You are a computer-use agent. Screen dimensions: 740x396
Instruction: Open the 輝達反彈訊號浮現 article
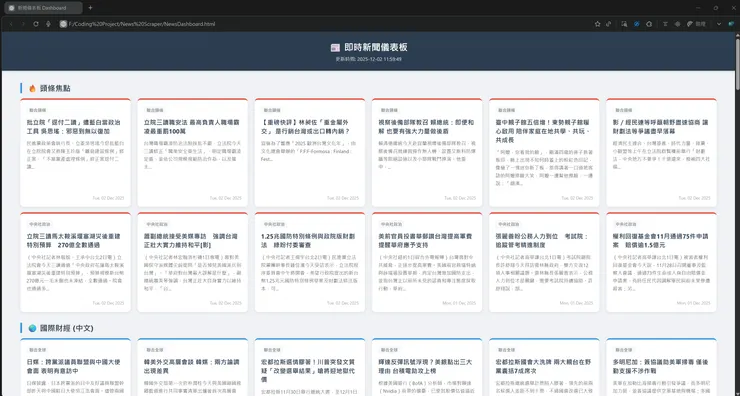pyautogui.click(x=426, y=367)
